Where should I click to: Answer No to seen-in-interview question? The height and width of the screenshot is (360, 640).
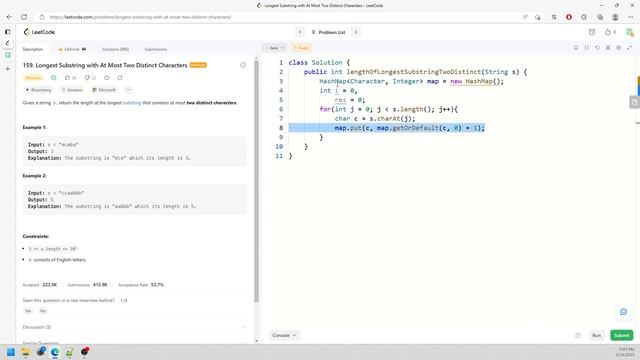pos(43,311)
